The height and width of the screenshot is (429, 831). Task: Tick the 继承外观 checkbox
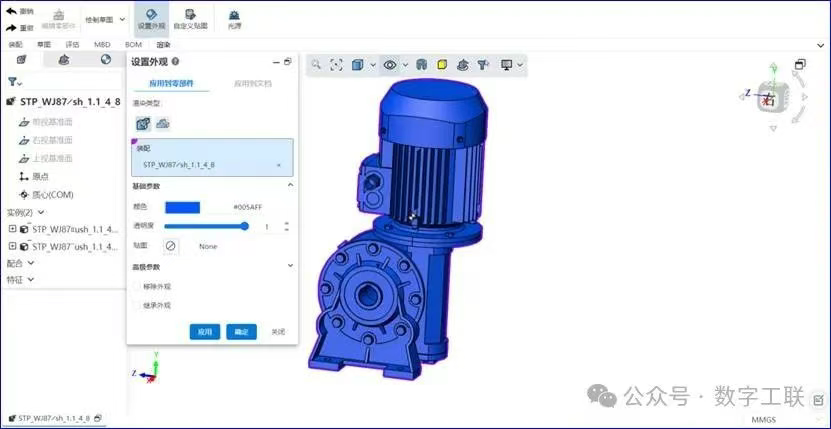coord(139,305)
